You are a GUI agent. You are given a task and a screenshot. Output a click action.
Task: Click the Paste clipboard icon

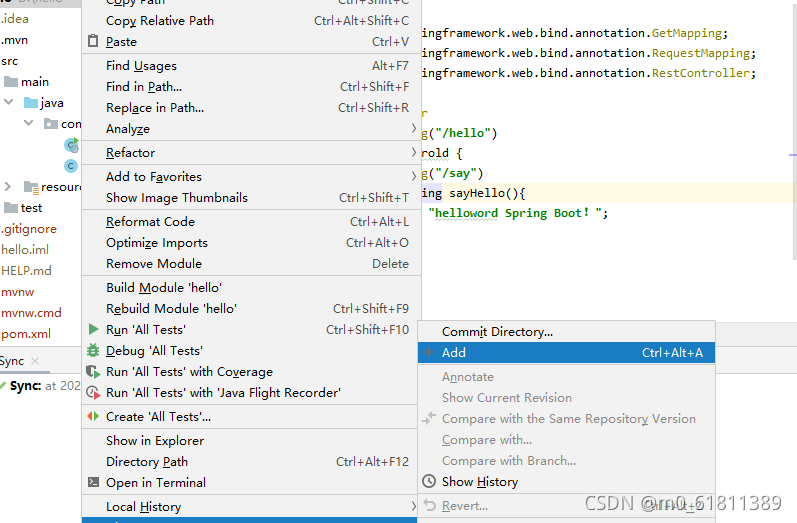[93, 41]
